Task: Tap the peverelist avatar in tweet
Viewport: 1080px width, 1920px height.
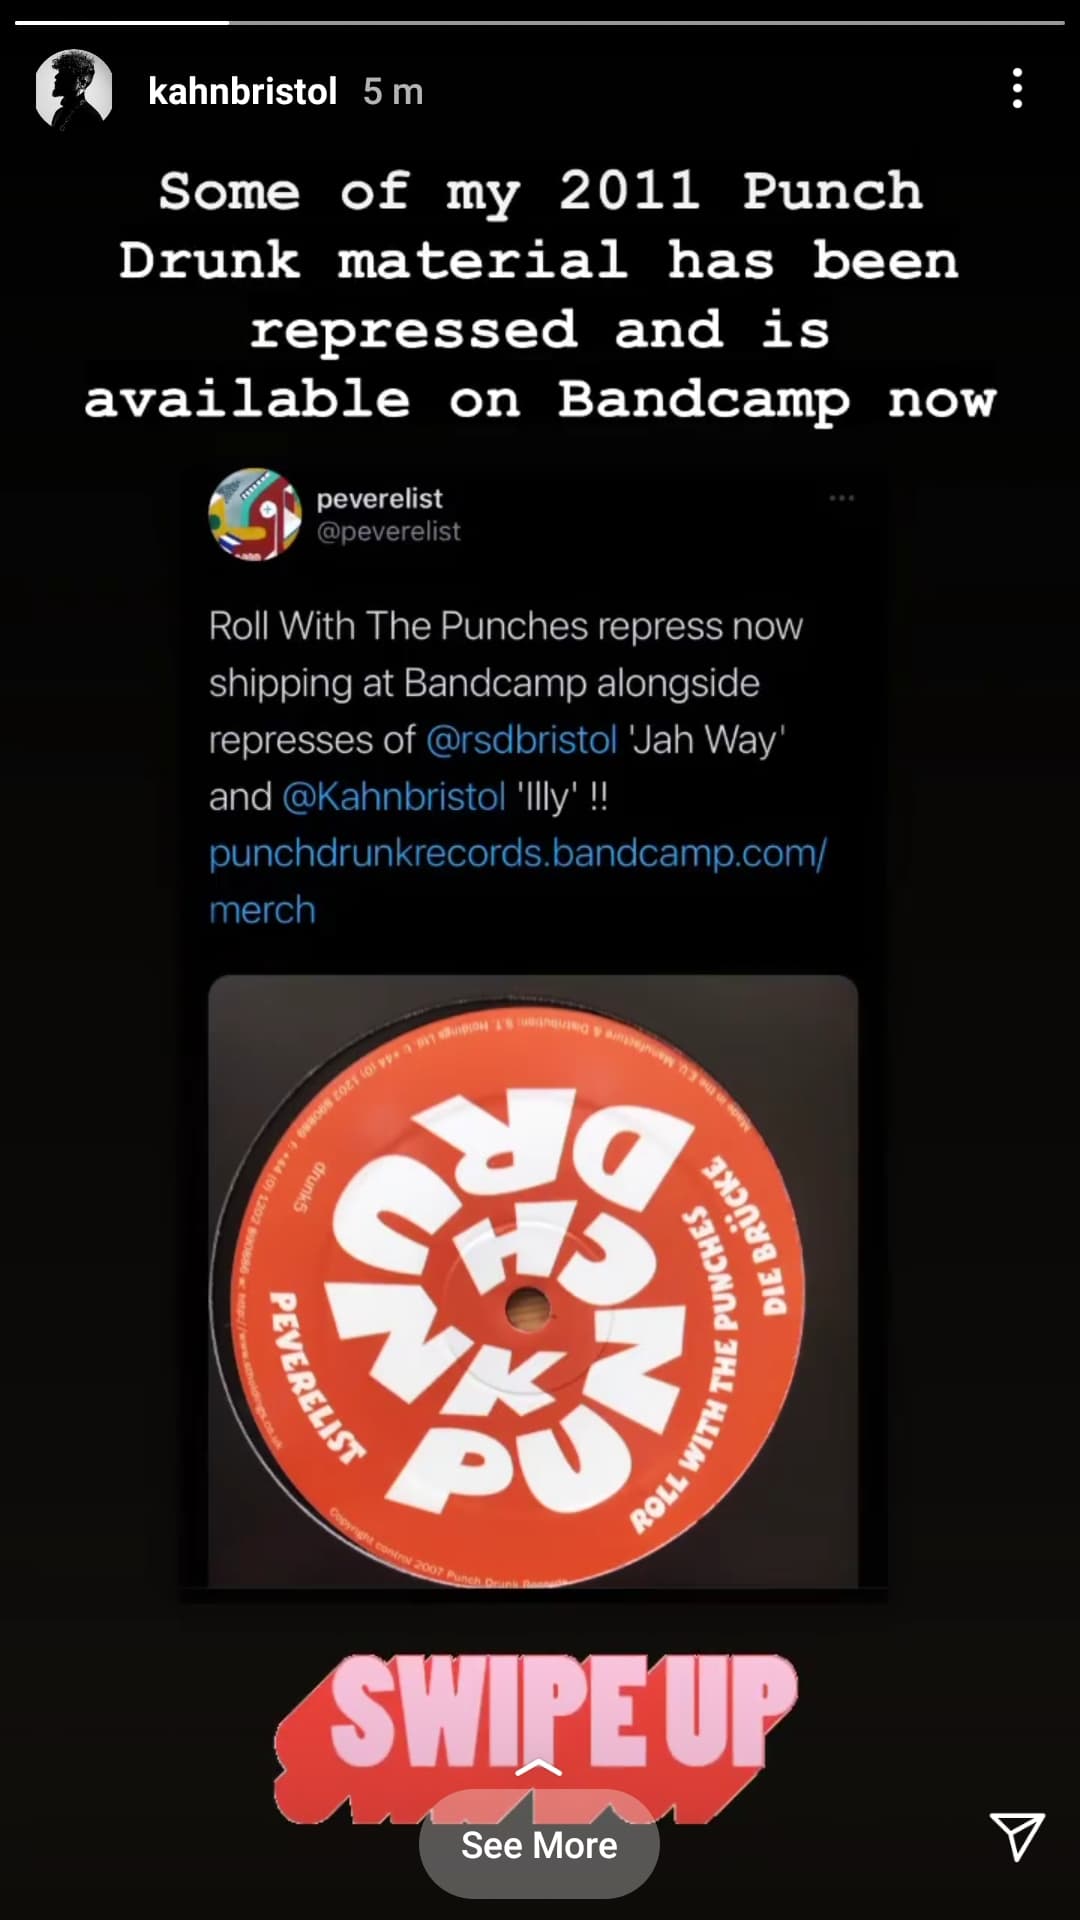Action: (255, 514)
